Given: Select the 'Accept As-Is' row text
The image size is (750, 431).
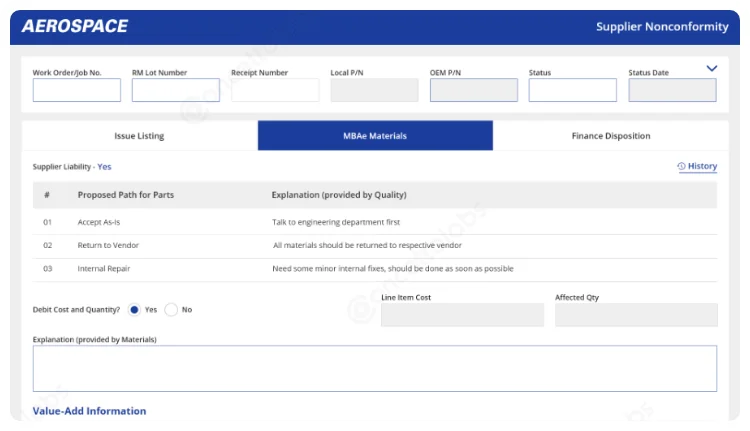Looking at the screenshot, I should click(x=99, y=222).
